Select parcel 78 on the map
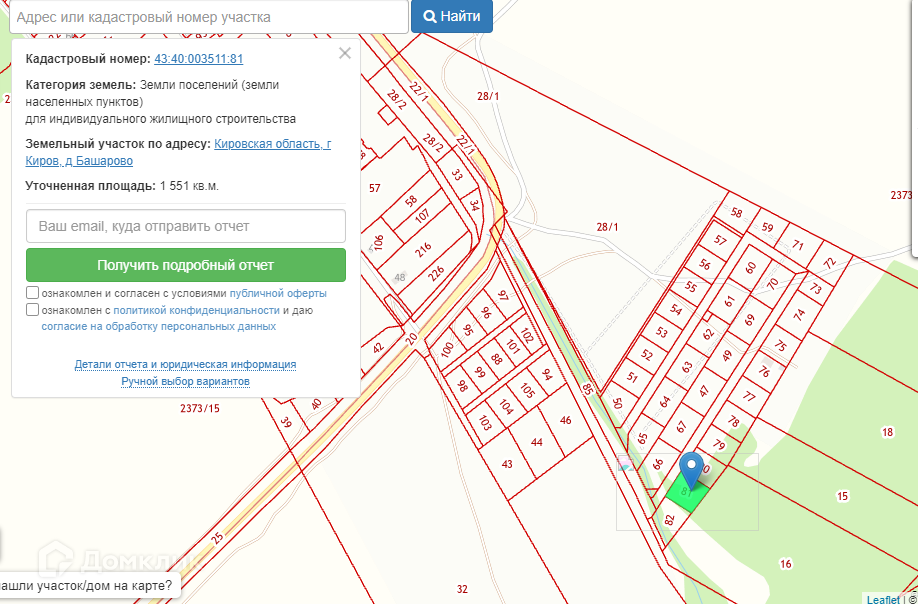Viewport: 918px width, 604px height. tap(734, 421)
